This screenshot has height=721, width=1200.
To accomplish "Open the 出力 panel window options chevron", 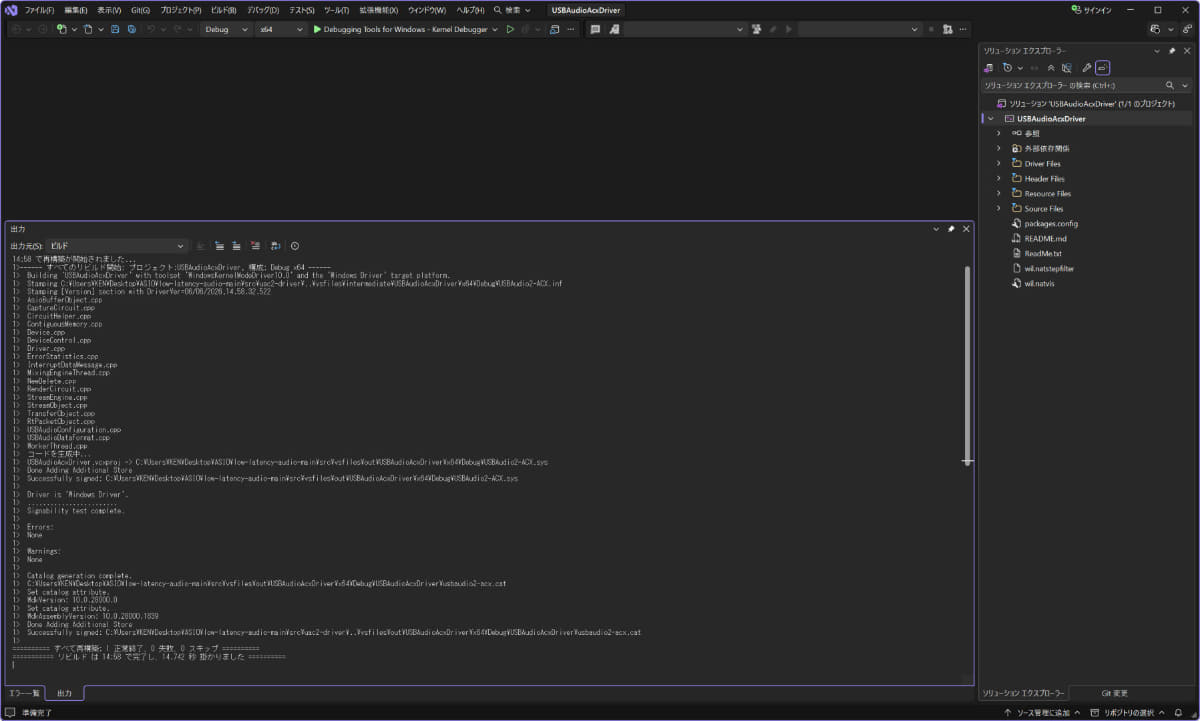I will tap(936, 229).
